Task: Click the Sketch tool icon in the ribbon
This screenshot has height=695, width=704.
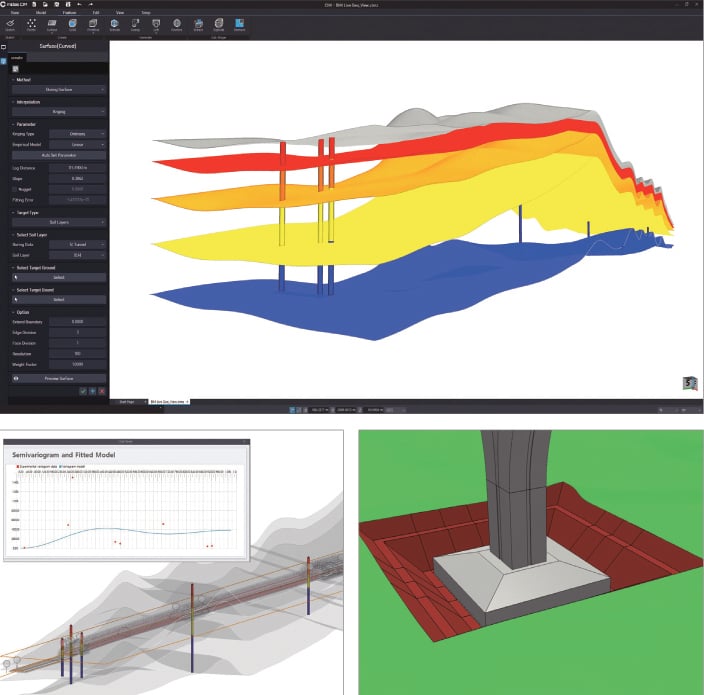Action: (10, 25)
